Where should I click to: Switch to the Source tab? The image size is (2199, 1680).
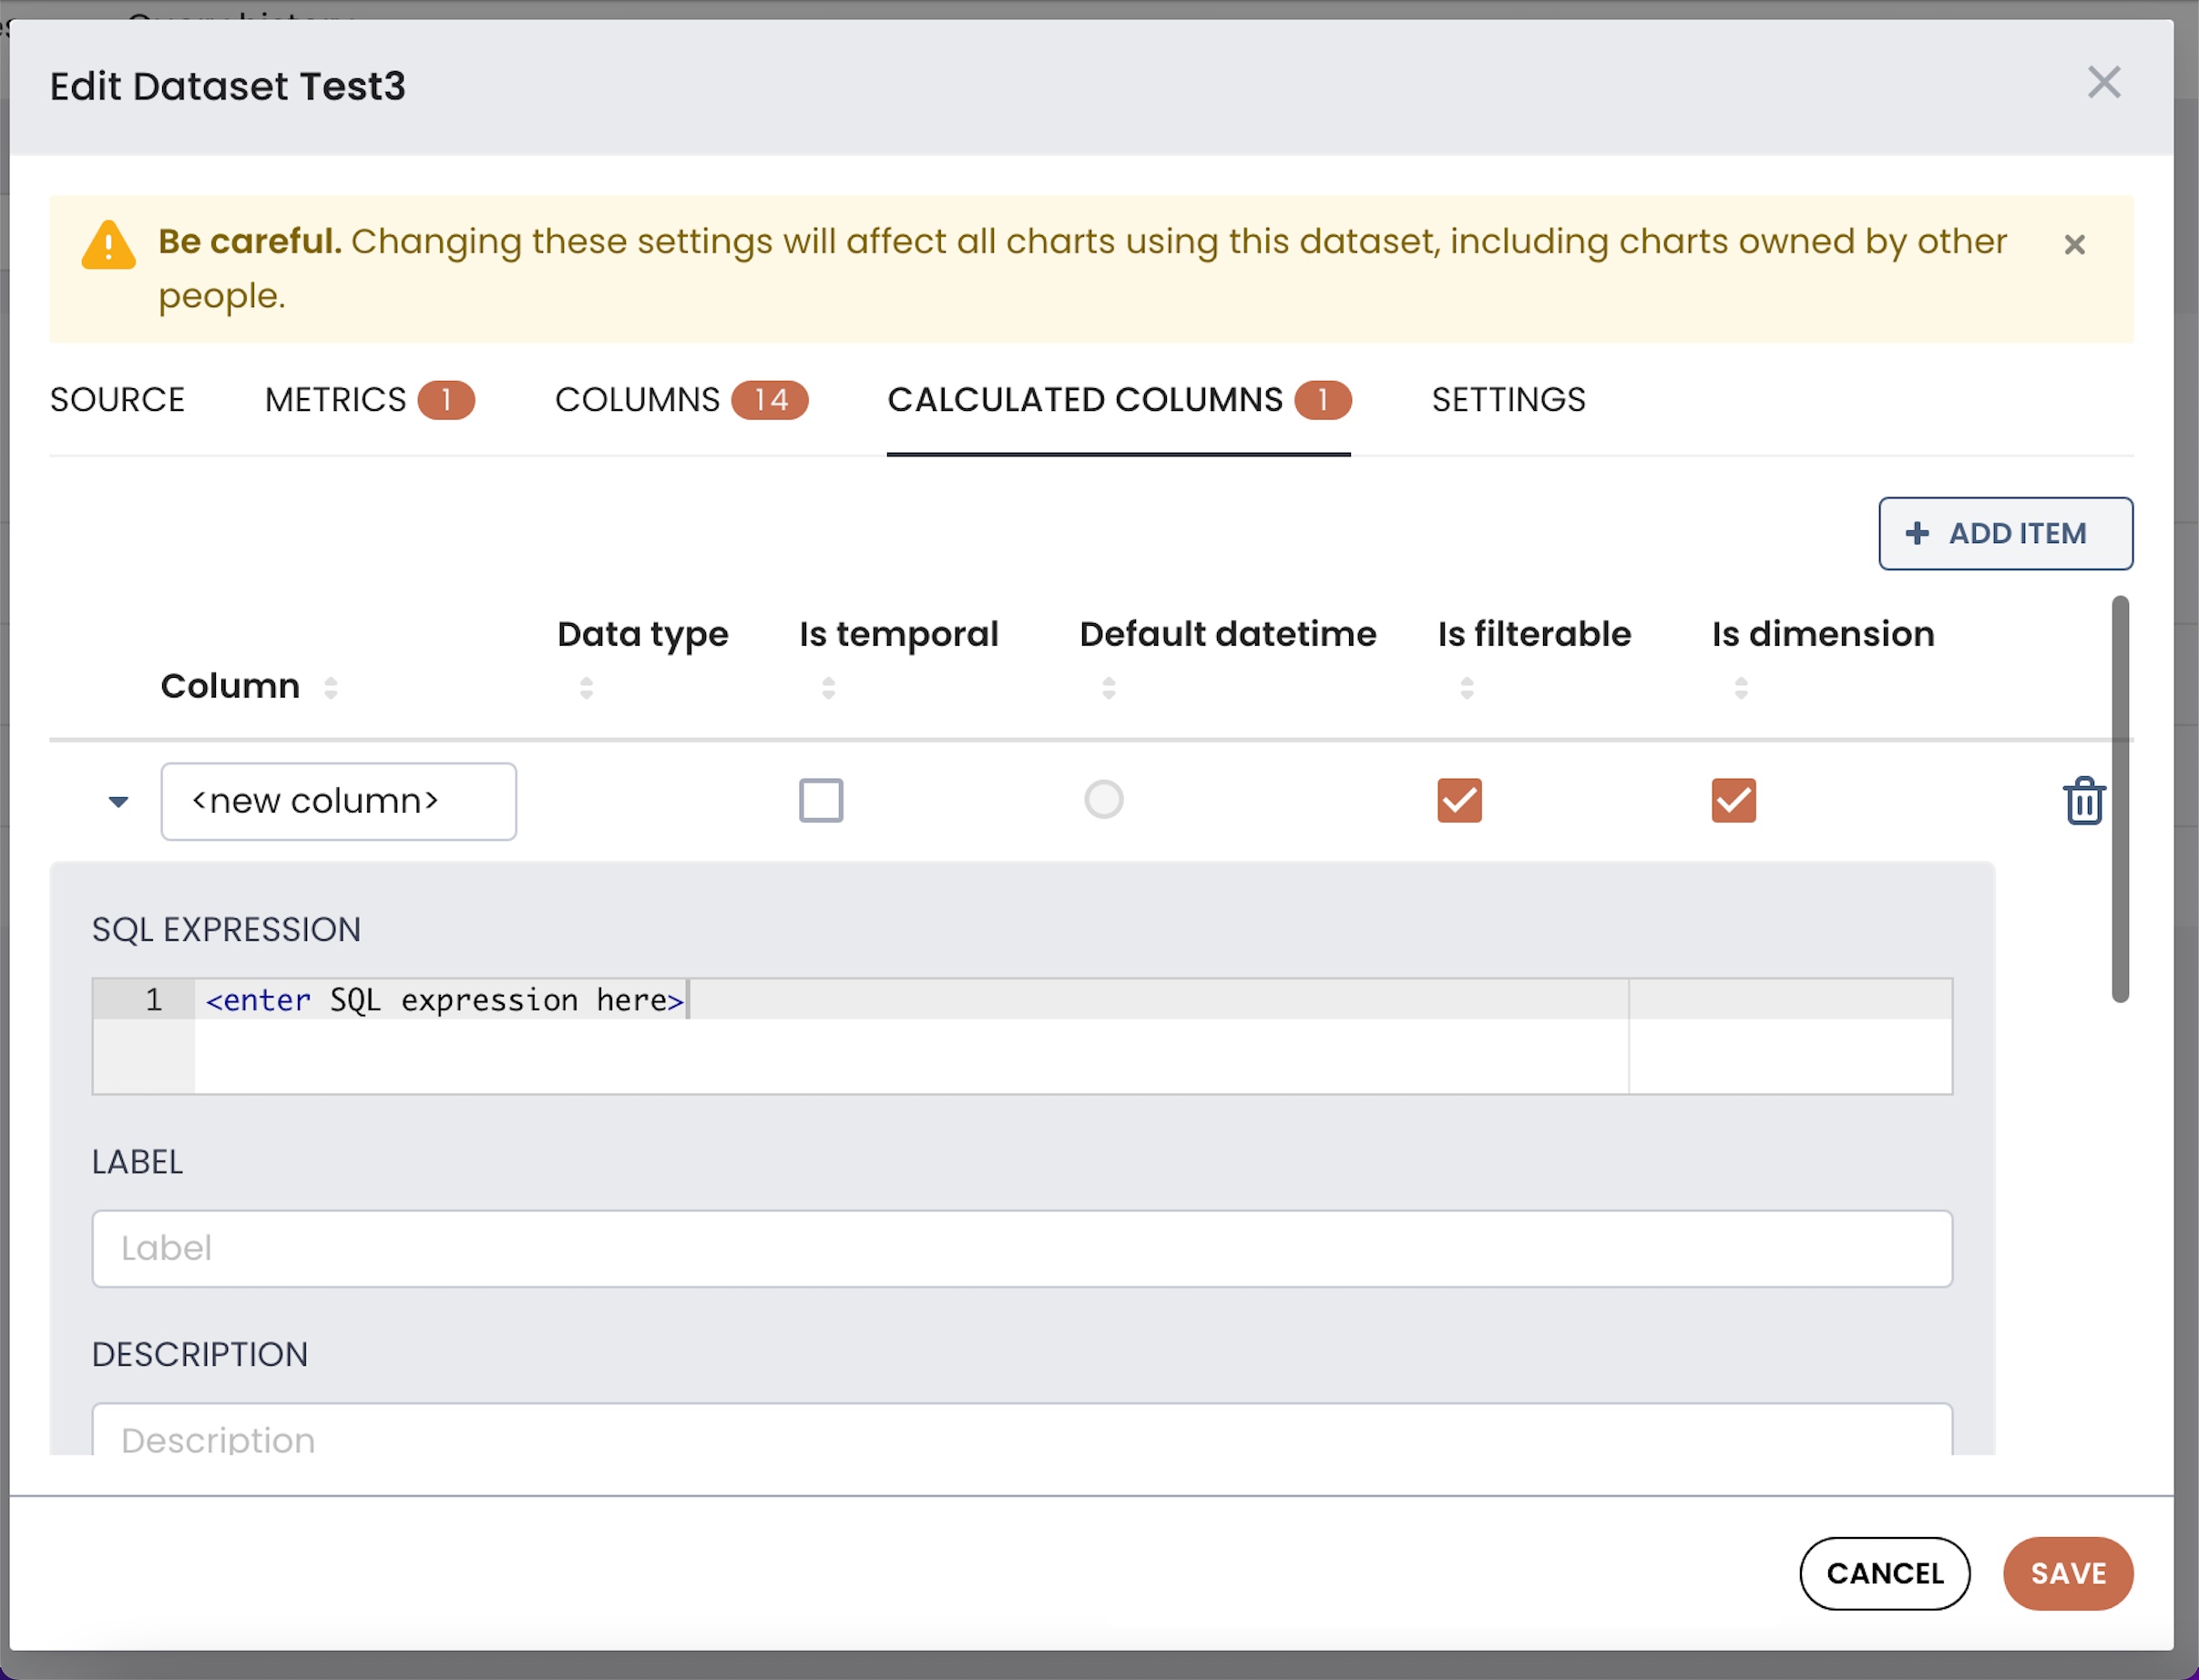pyautogui.click(x=117, y=400)
